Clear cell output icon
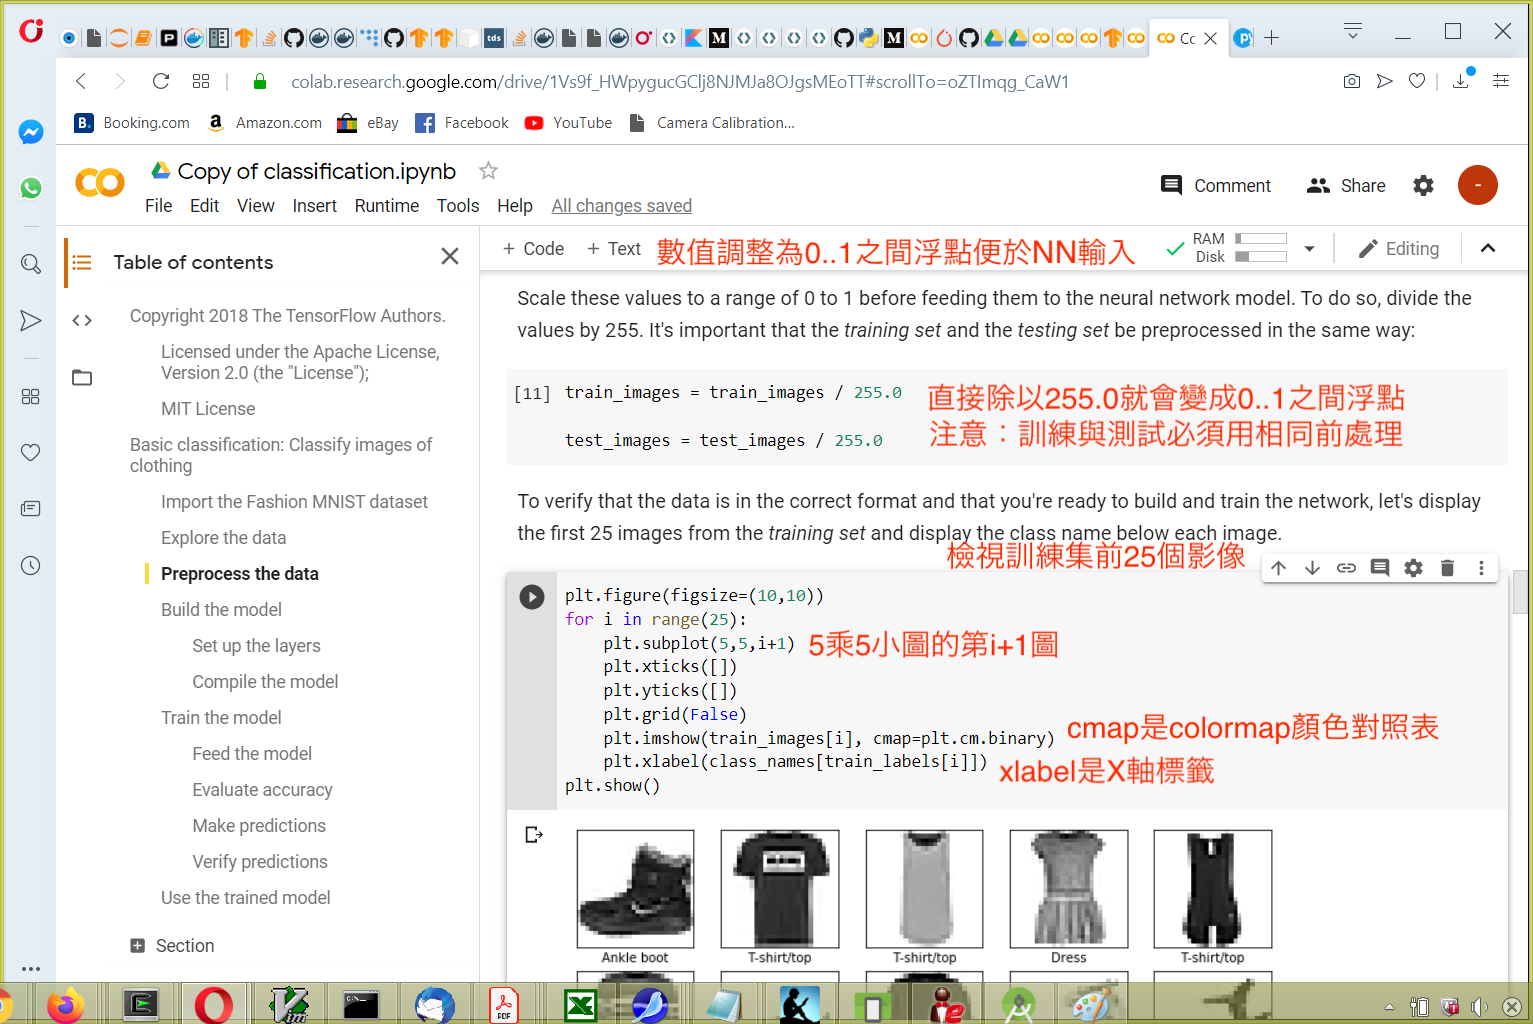1533x1024 pixels. point(534,834)
